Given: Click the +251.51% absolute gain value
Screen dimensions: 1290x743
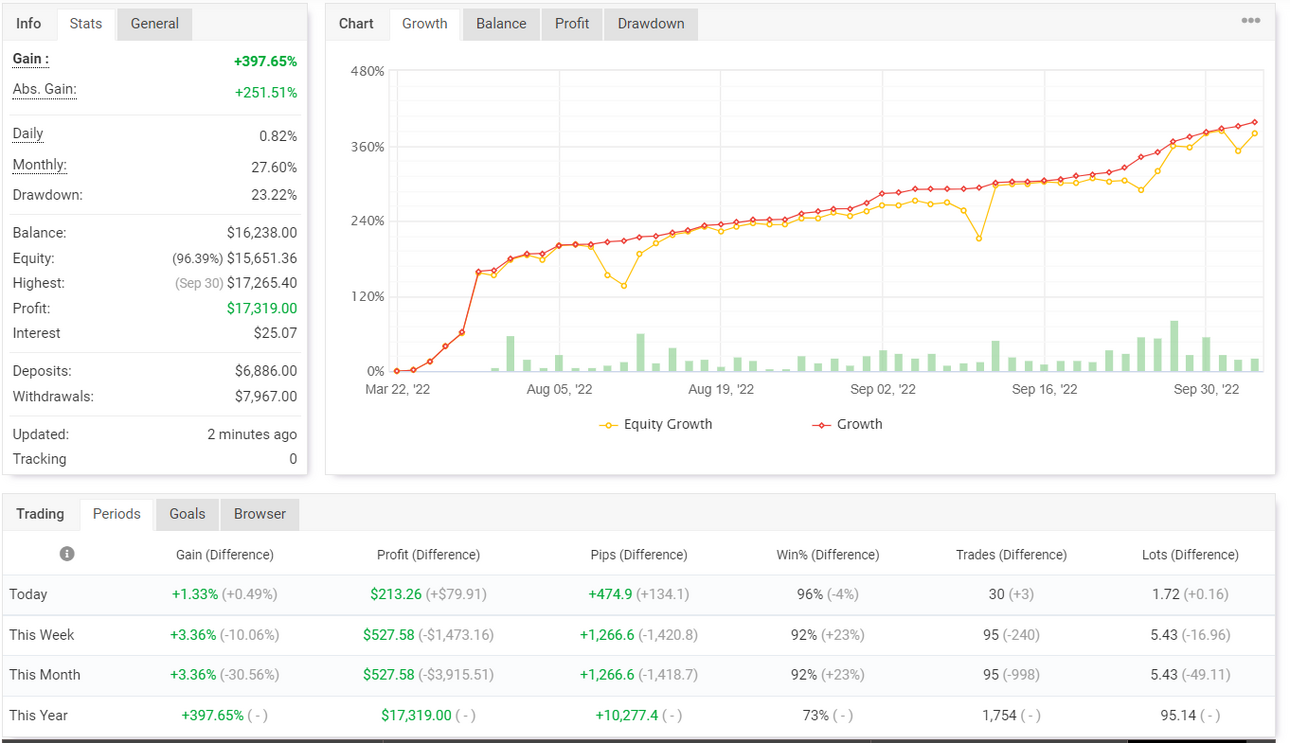Looking at the screenshot, I should [266, 92].
